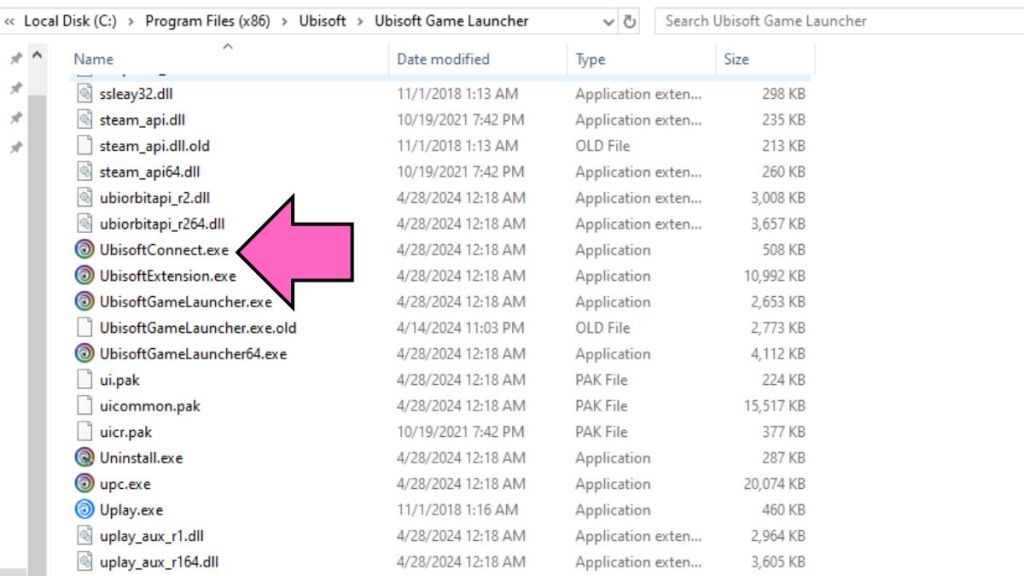The width and height of the screenshot is (1024, 576).
Task: Toggle sort order on Name column
Action: tap(93, 59)
